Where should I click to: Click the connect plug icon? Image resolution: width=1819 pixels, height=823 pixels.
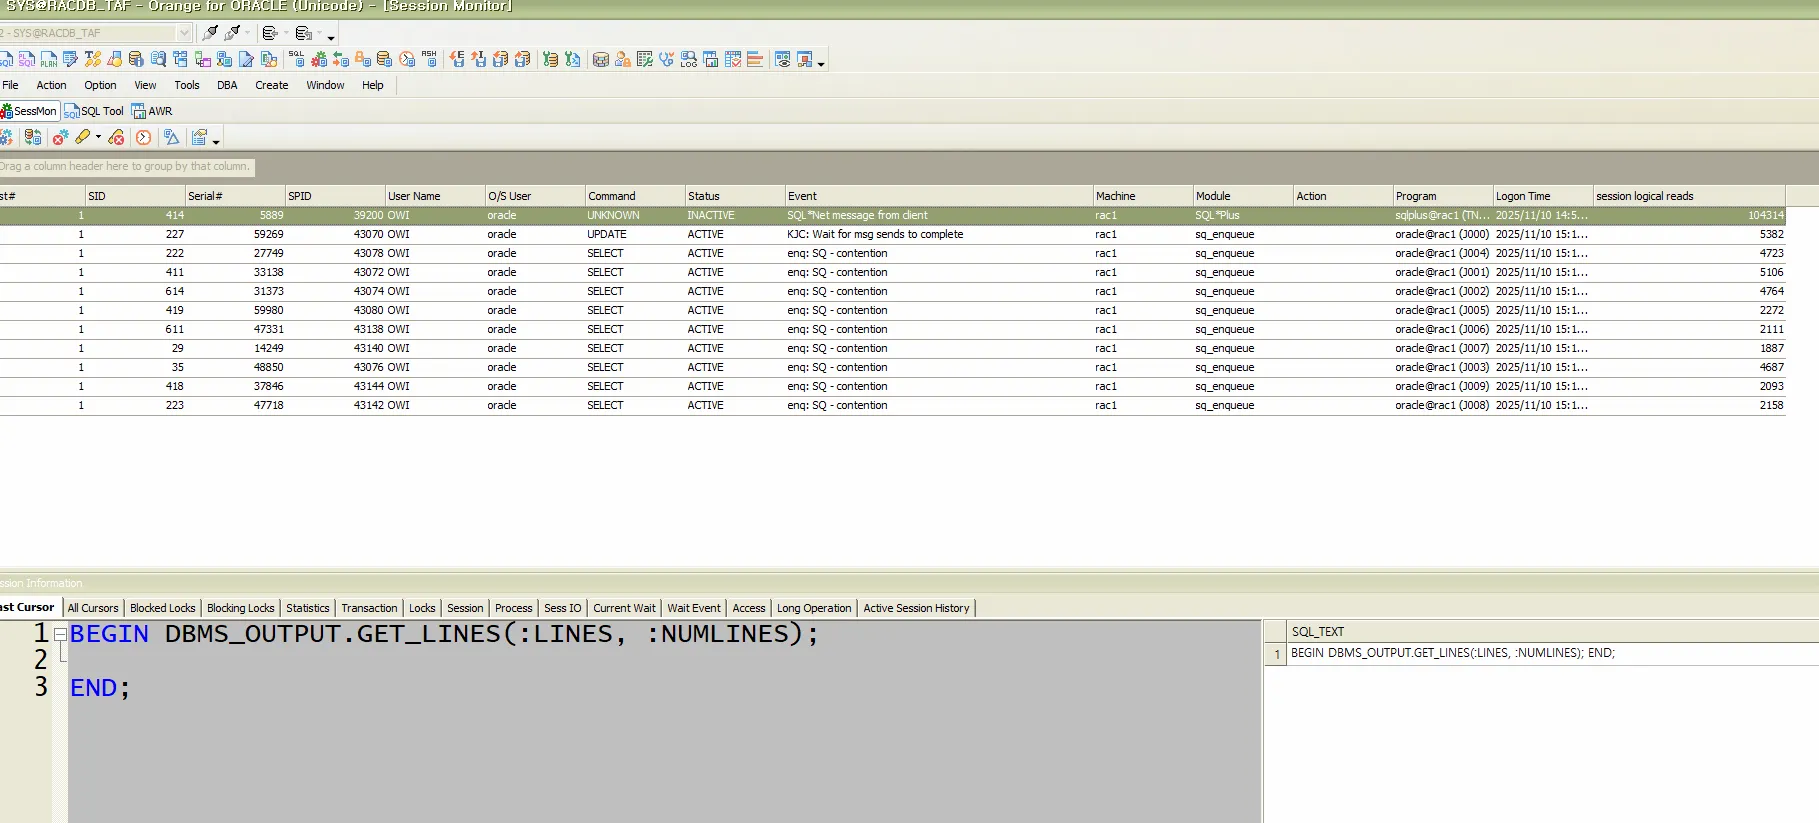[x=210, y=33]
